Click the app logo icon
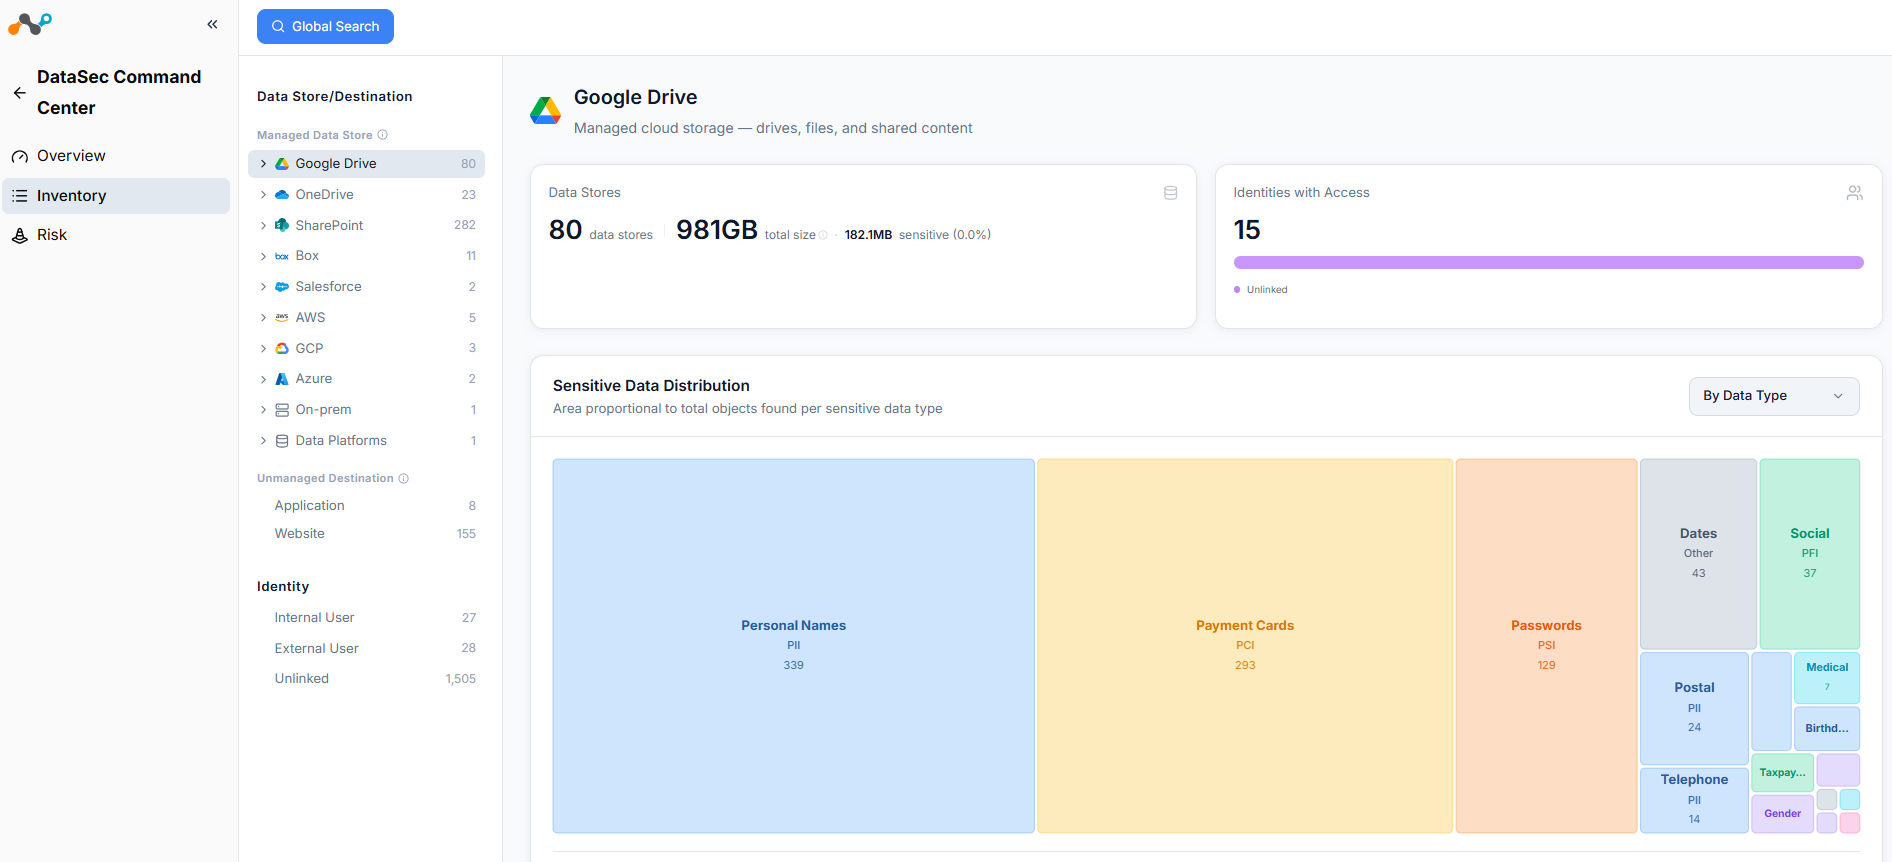Image resolution: width=1892 pixels, height=862 pixels. [30, 24]
